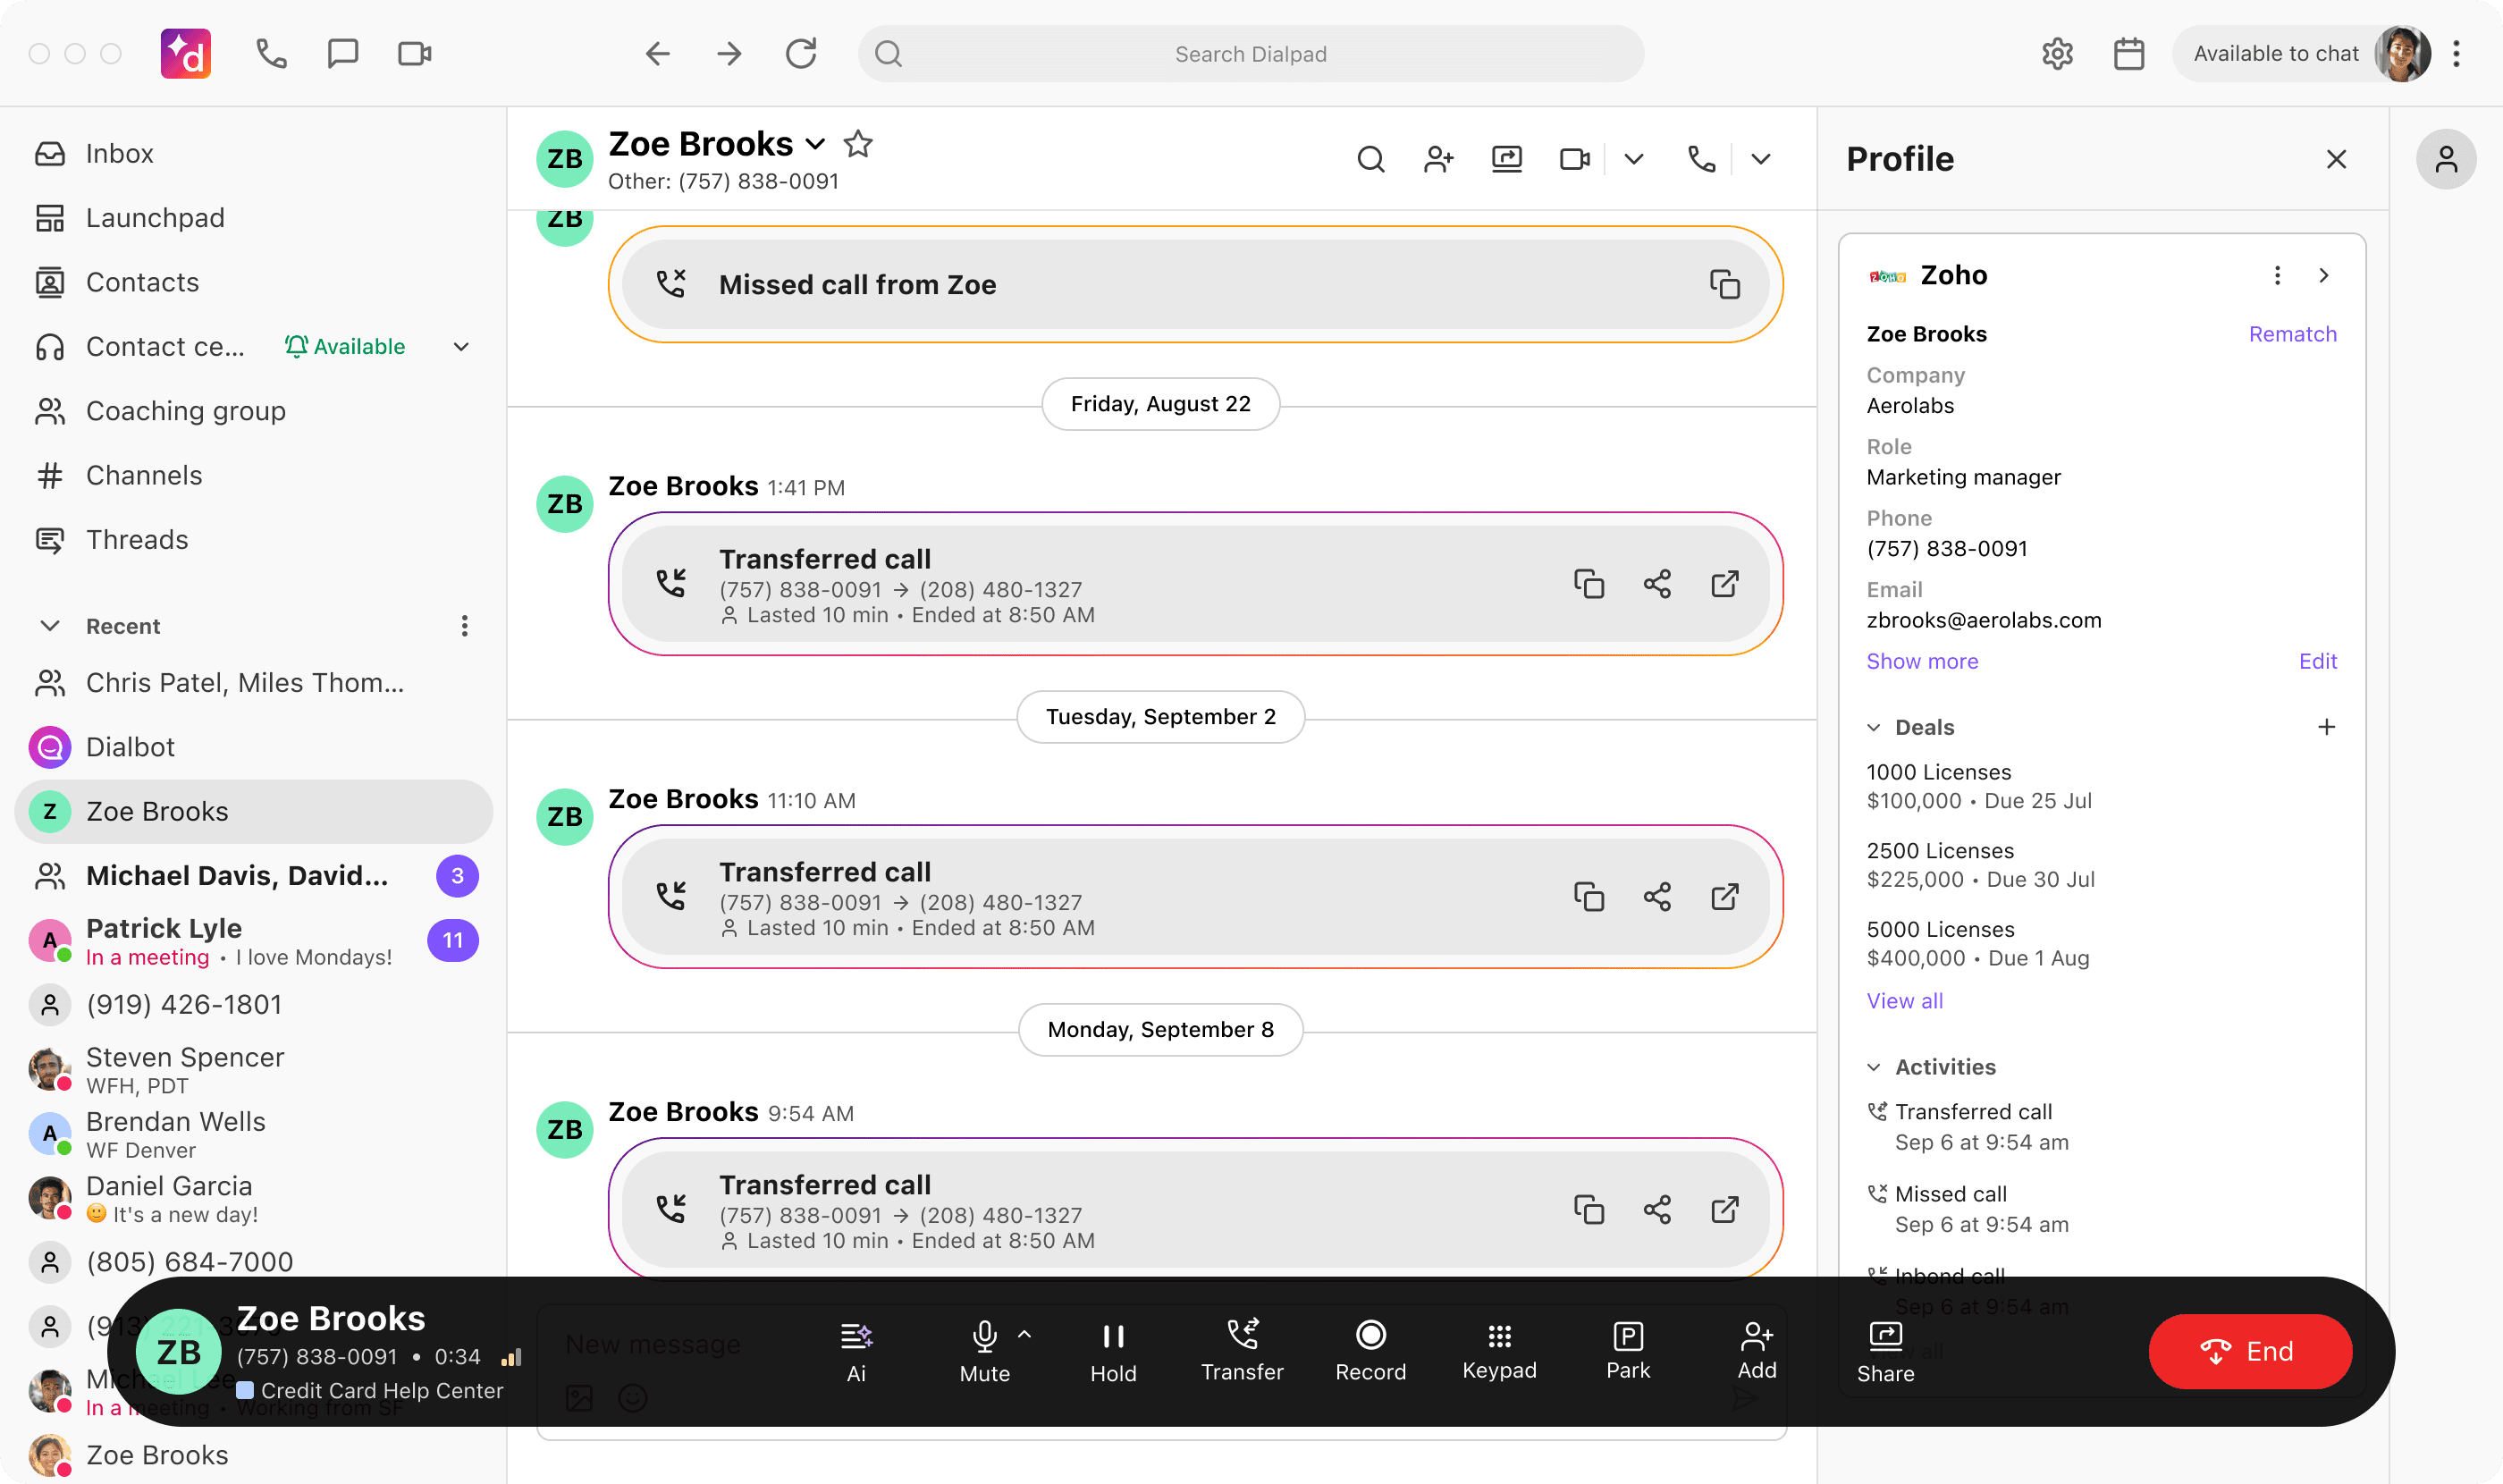Mute the microphone

pos(984,1350)
